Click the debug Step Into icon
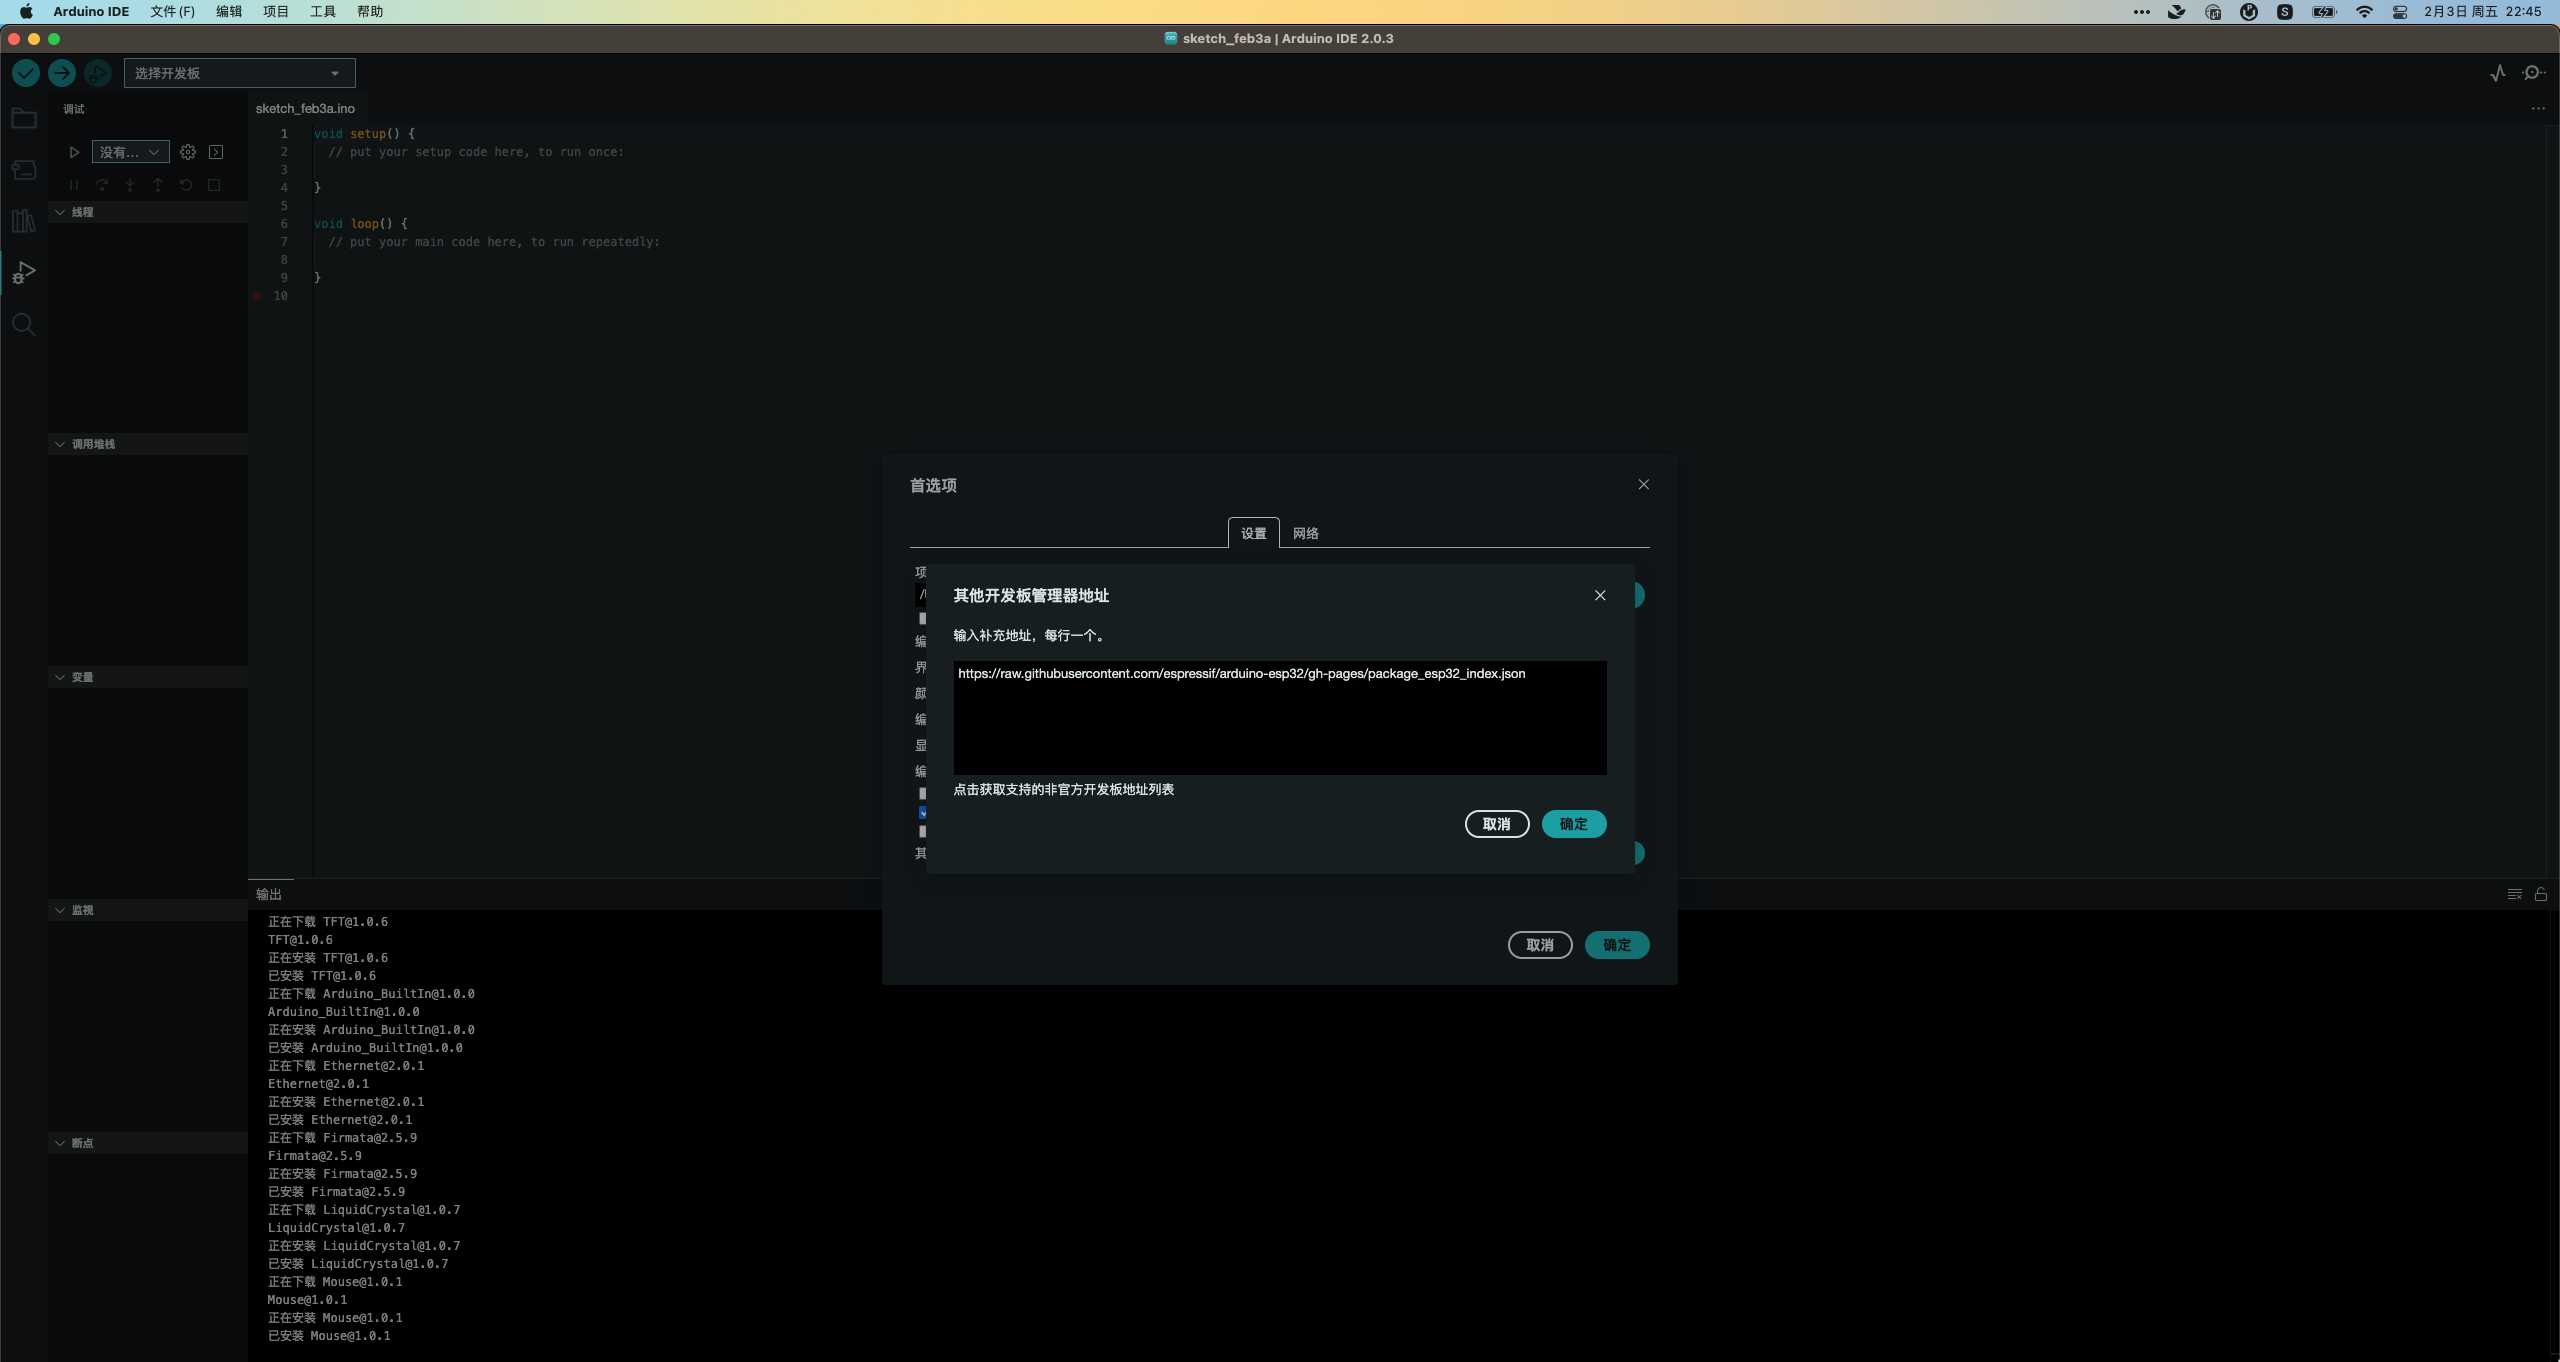Viewport: 2560px width, 1362px height. 130,185
